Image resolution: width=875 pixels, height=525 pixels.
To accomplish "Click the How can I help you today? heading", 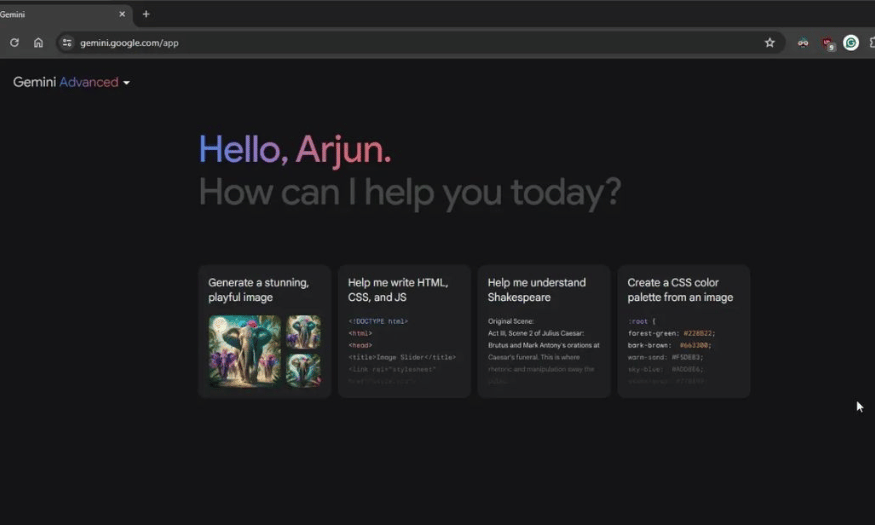I will tap(410, 192).
